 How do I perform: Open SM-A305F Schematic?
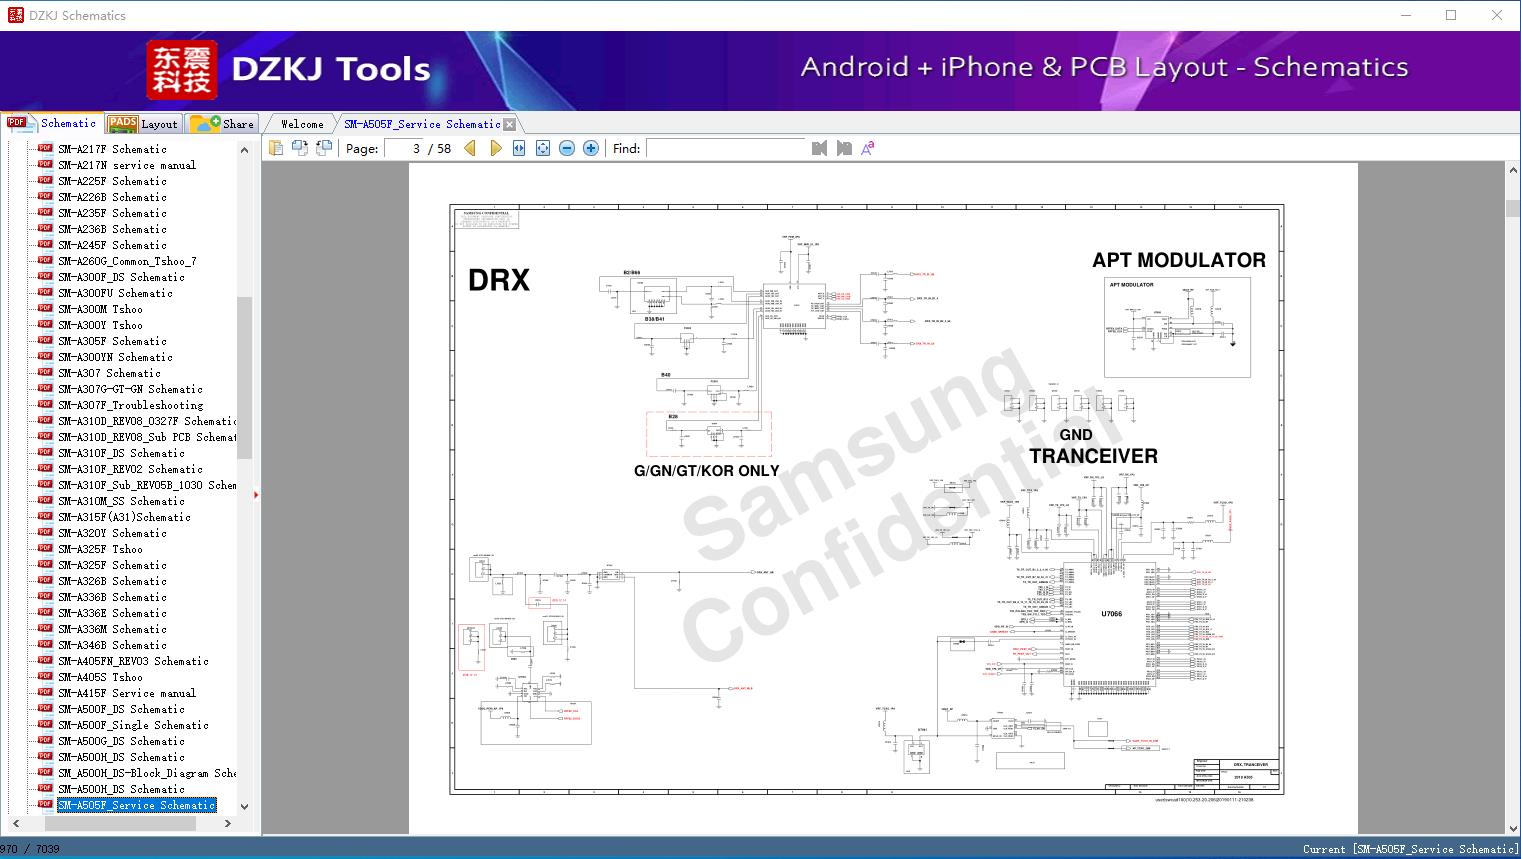(112, 341)
